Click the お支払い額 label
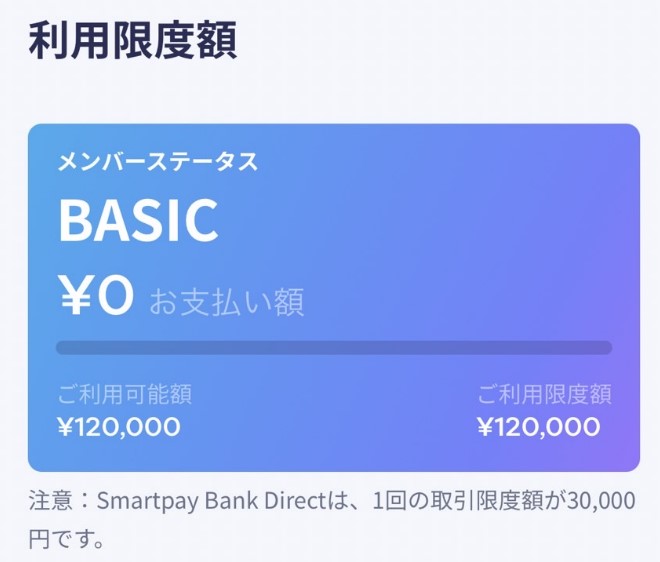This screenshot has height=562, width=660. [x=227, y=301]
